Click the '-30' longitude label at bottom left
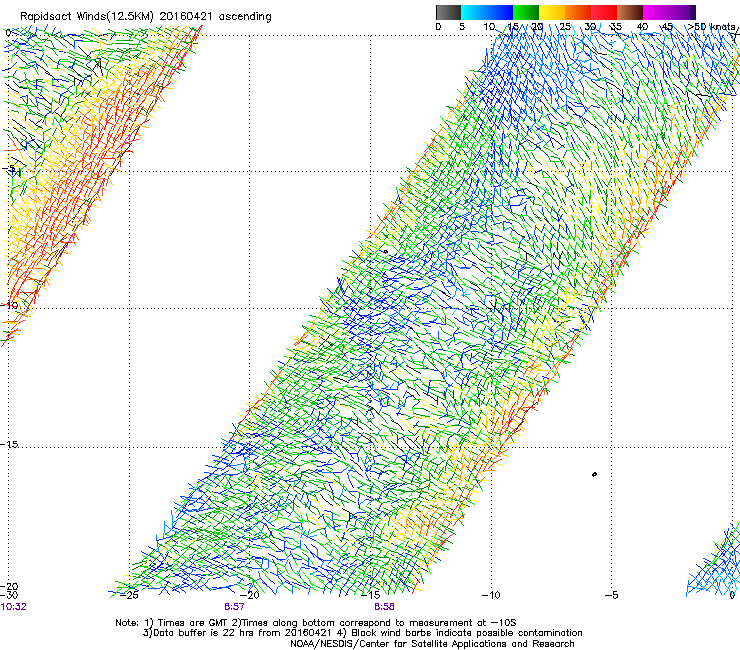Viewport: 740px width, 650px height. 9,595
